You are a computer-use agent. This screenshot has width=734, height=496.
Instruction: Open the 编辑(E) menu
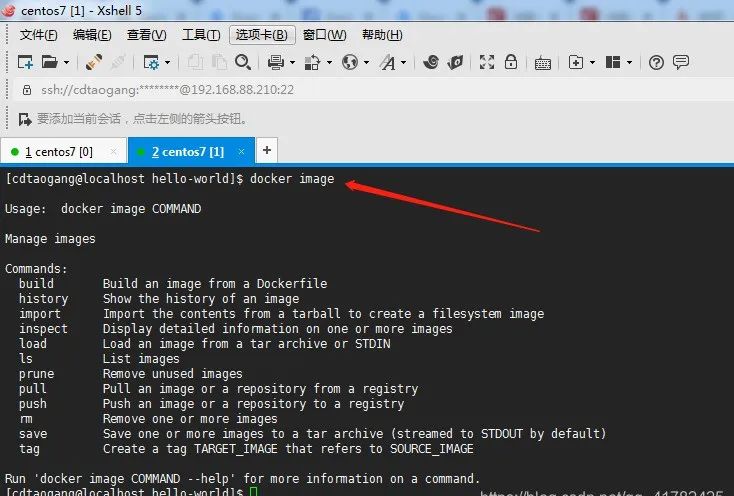[x=92, y=35]
